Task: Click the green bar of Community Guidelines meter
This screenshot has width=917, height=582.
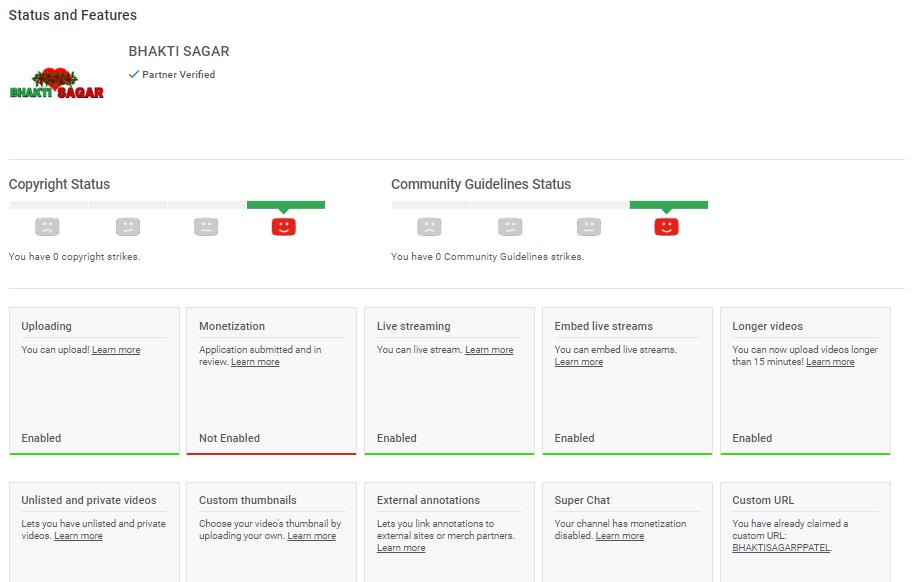Action: [x=668, y=205]
